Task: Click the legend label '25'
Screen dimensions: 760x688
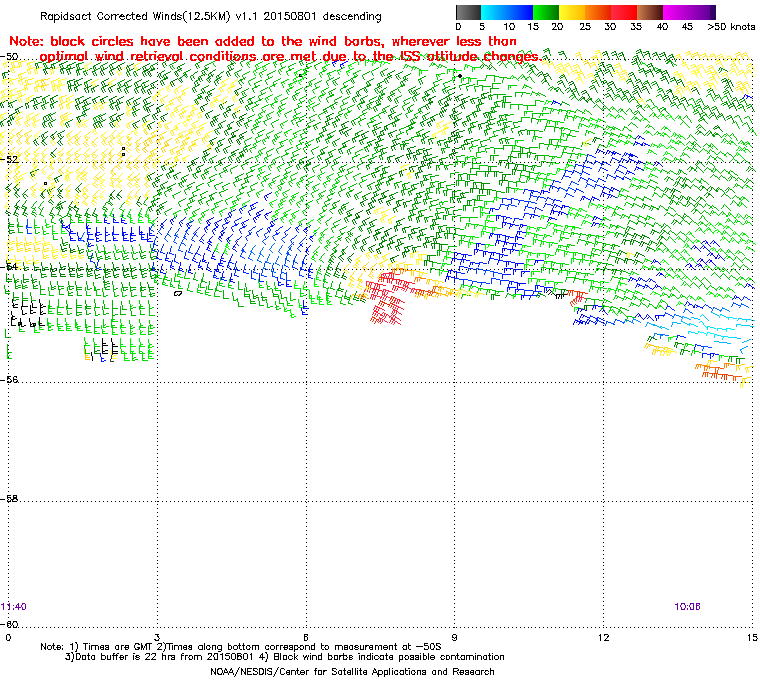Action: point(585,27)
